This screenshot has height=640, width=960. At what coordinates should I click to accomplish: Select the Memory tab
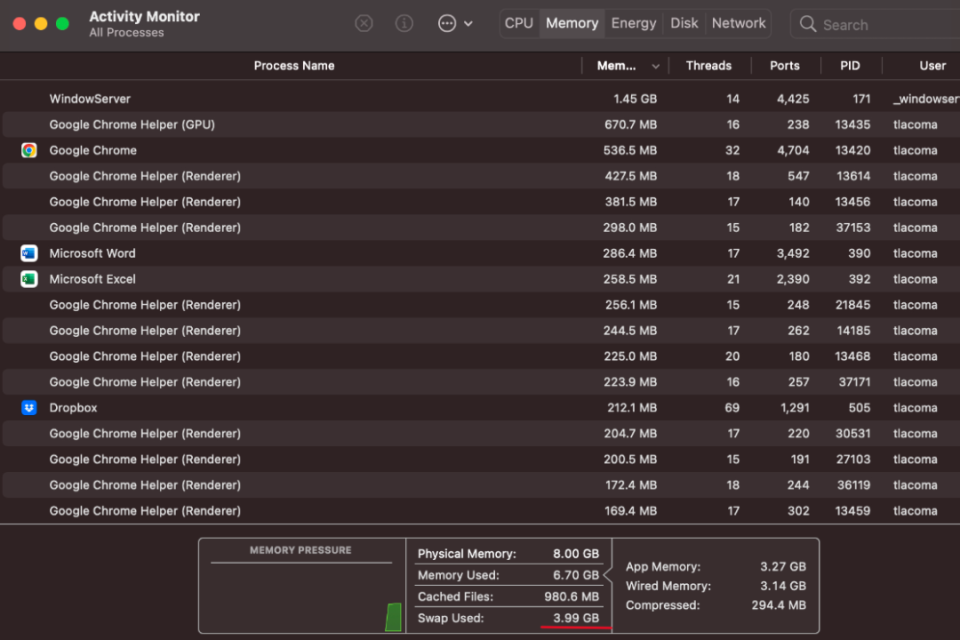572,23
